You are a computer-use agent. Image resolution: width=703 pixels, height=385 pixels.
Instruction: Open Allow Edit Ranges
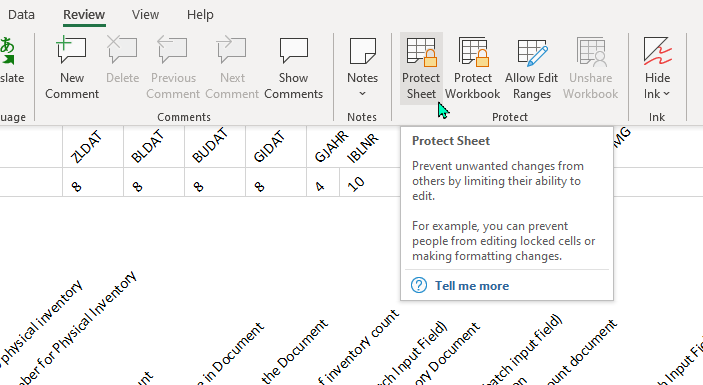[x=531, y=68]
